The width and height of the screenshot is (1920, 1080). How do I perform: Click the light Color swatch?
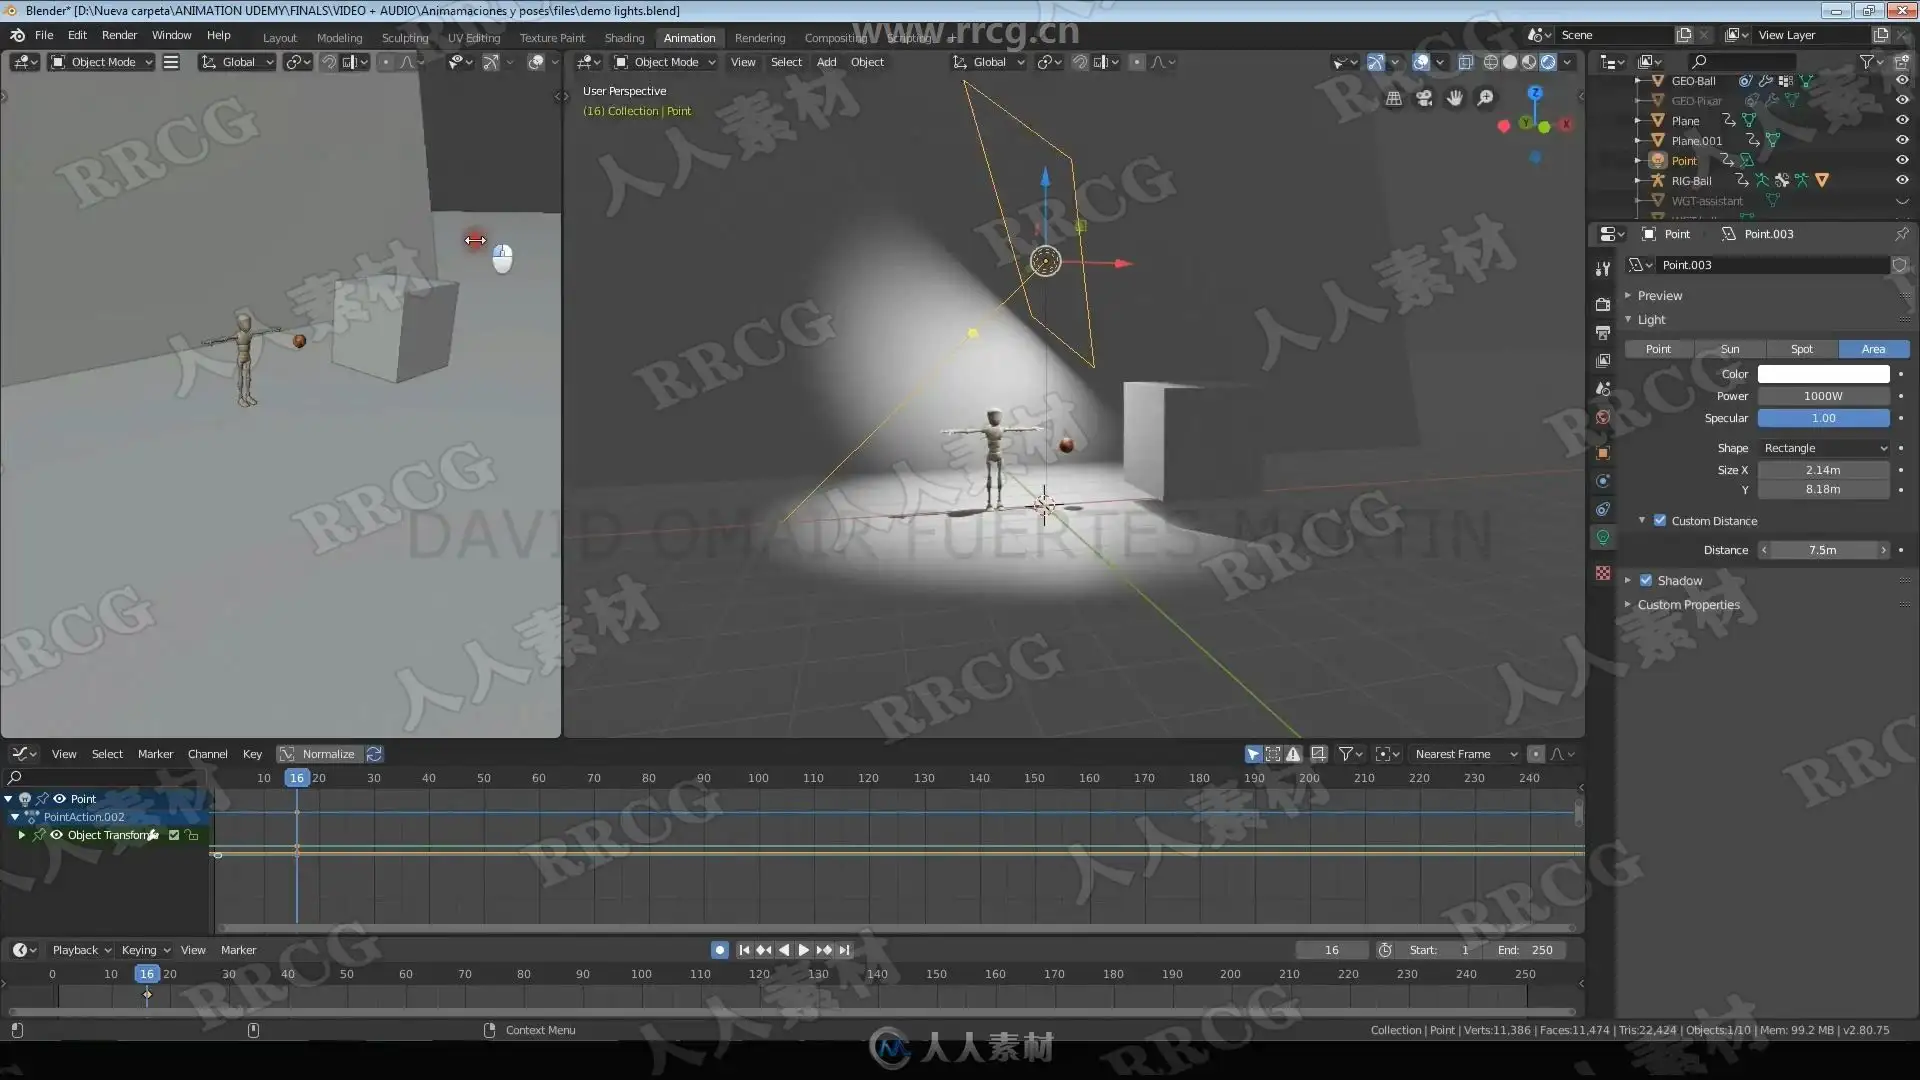[1823, 374]
